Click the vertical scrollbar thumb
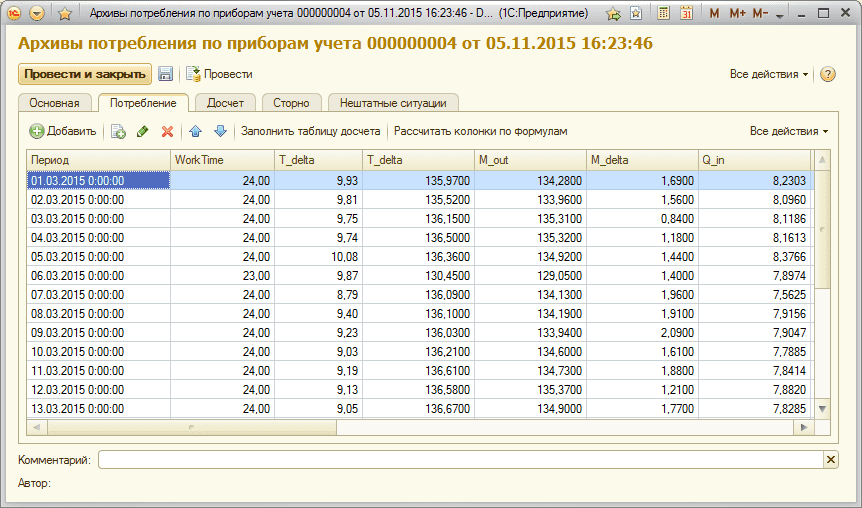 coord(822,229)
